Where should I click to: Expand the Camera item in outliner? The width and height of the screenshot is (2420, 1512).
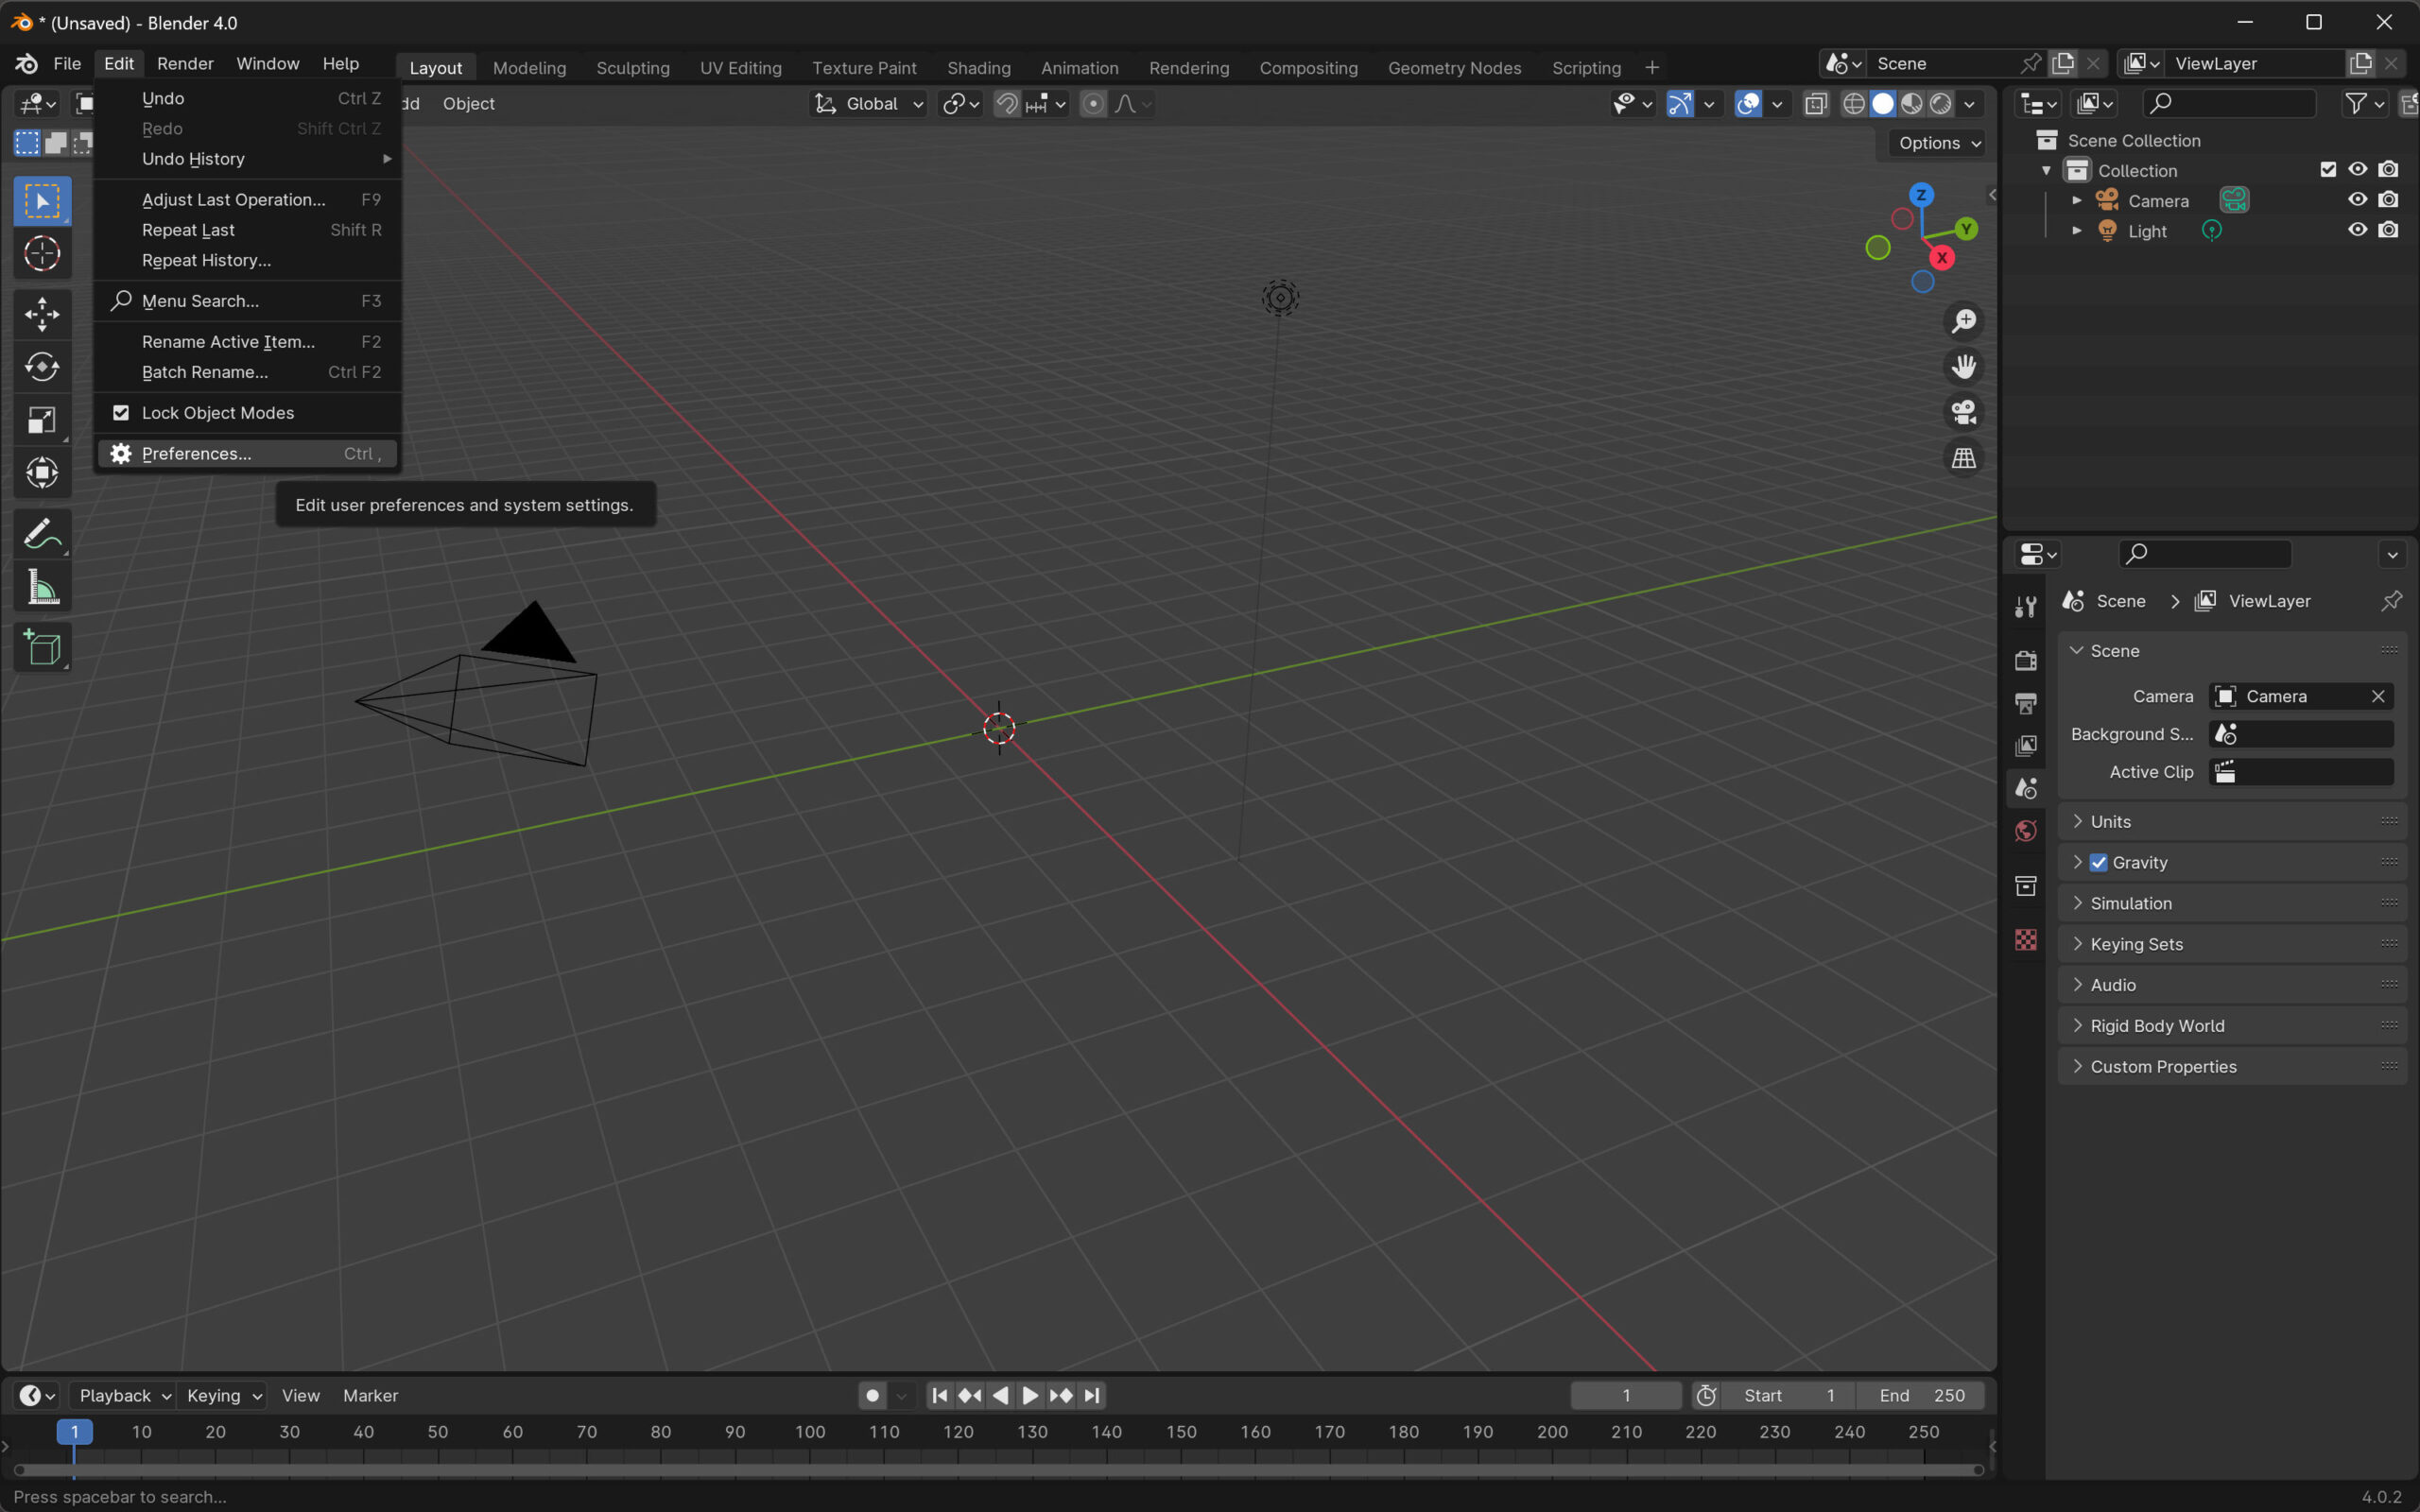pyautogui.click(x=2076, y=201)
